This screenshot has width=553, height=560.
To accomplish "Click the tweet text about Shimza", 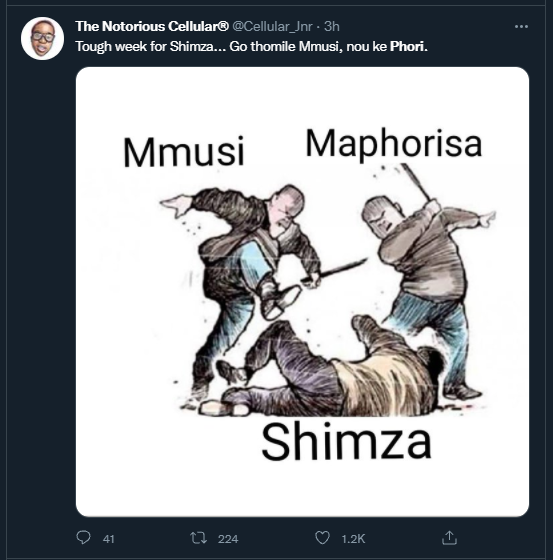I will (x=251, y=46).
